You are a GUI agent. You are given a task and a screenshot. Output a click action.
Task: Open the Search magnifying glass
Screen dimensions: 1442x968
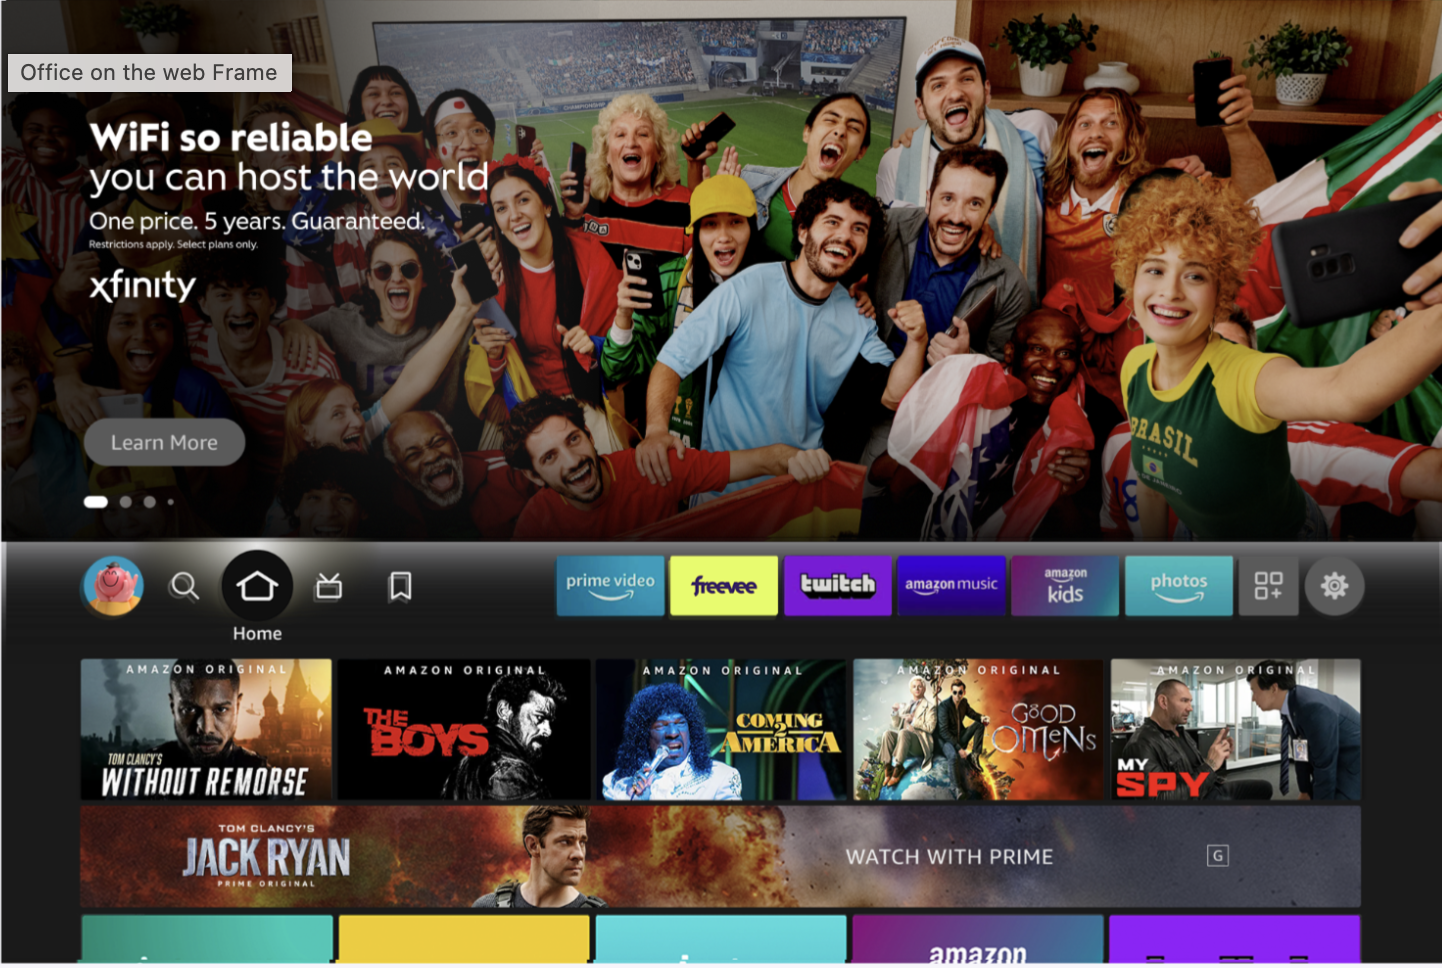click(x=184, y=586)
